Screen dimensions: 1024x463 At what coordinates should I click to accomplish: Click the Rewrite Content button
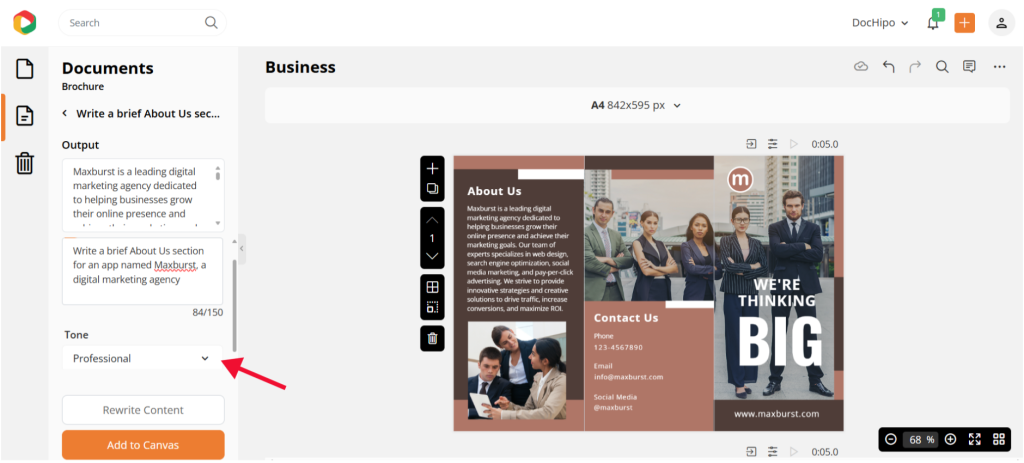(x=143, y=410)
